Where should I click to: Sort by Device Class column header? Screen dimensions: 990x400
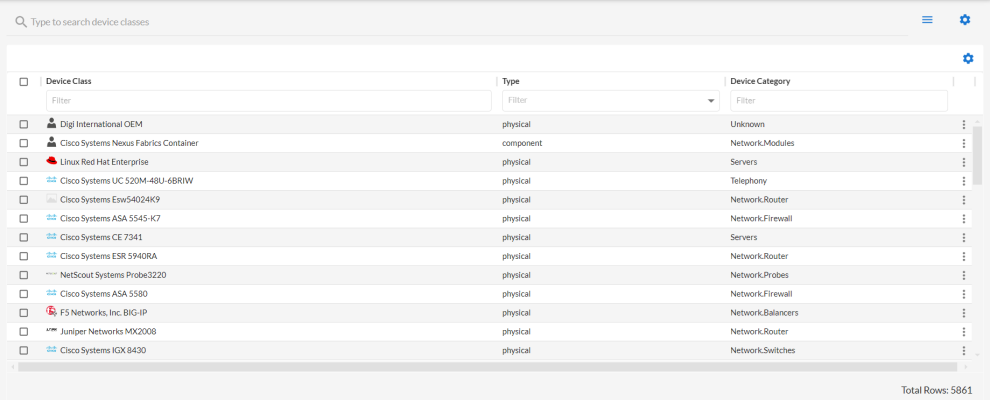(69, 81)
